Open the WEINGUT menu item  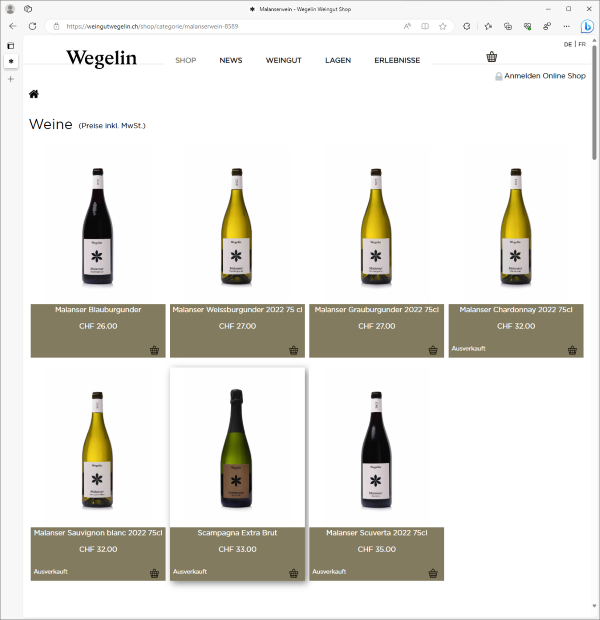pyautogui.click(x=283, y=60)
